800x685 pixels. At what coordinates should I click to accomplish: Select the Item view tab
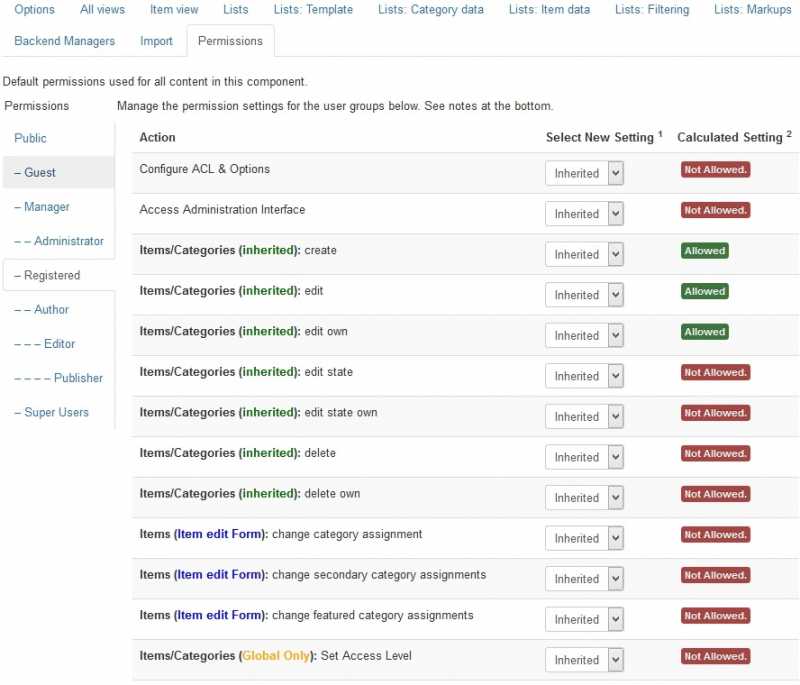174,10
